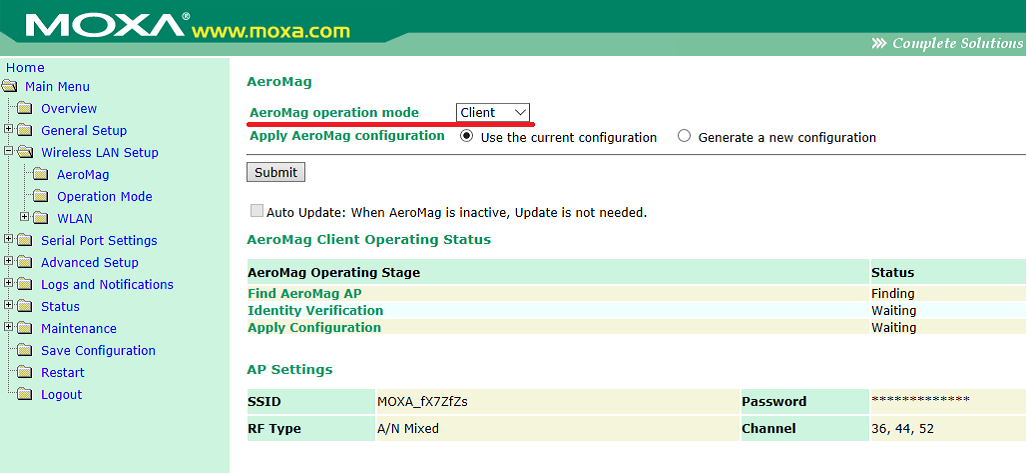Screen dimensions: 1027x474
Task: Expand the WLAN tree node
Action: (x=25, y=218)
